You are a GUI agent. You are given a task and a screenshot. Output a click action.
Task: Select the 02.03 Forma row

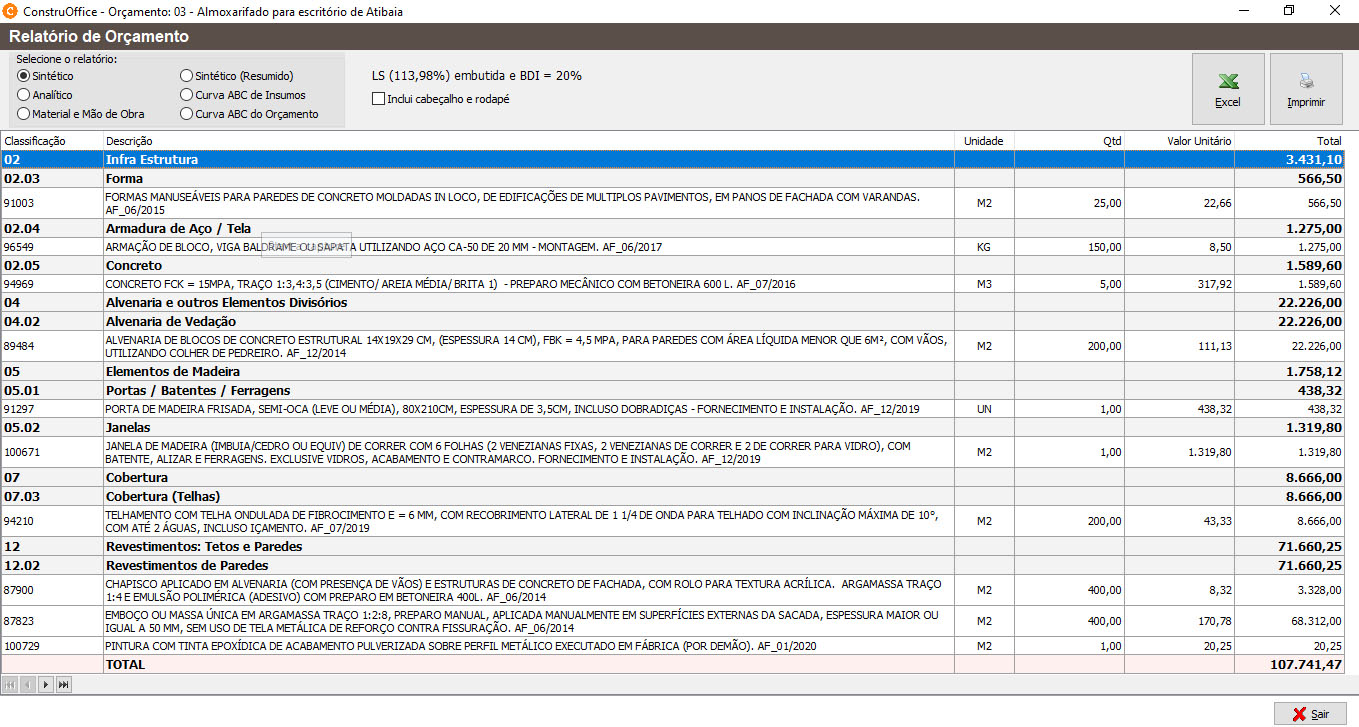[x=673, y=178]
